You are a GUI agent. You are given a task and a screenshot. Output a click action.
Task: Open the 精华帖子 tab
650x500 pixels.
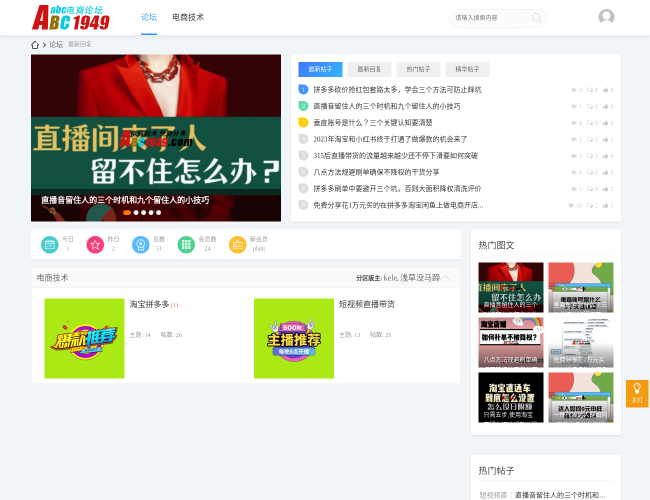coord(467,70)
